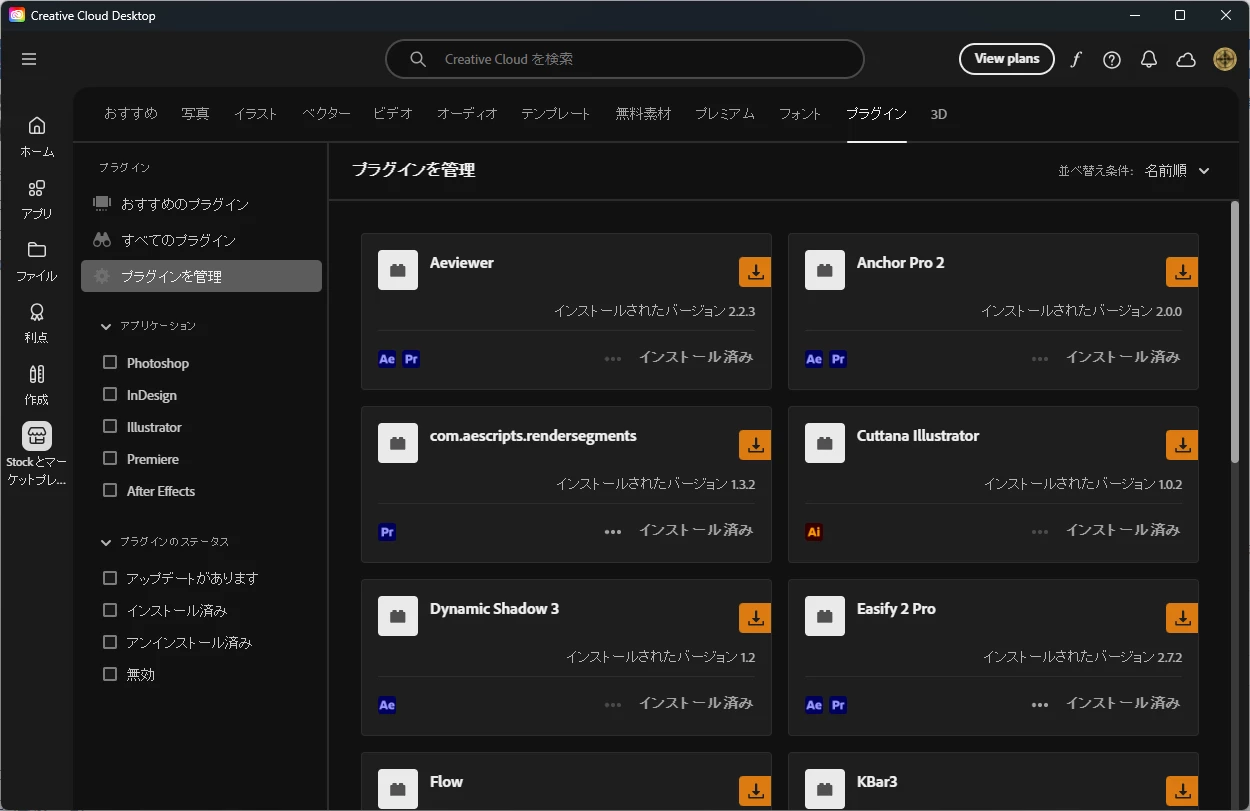Open Files (ファイル) in sidebar
The width and height of the screenshot is (1250, 811).
point(37,261)
